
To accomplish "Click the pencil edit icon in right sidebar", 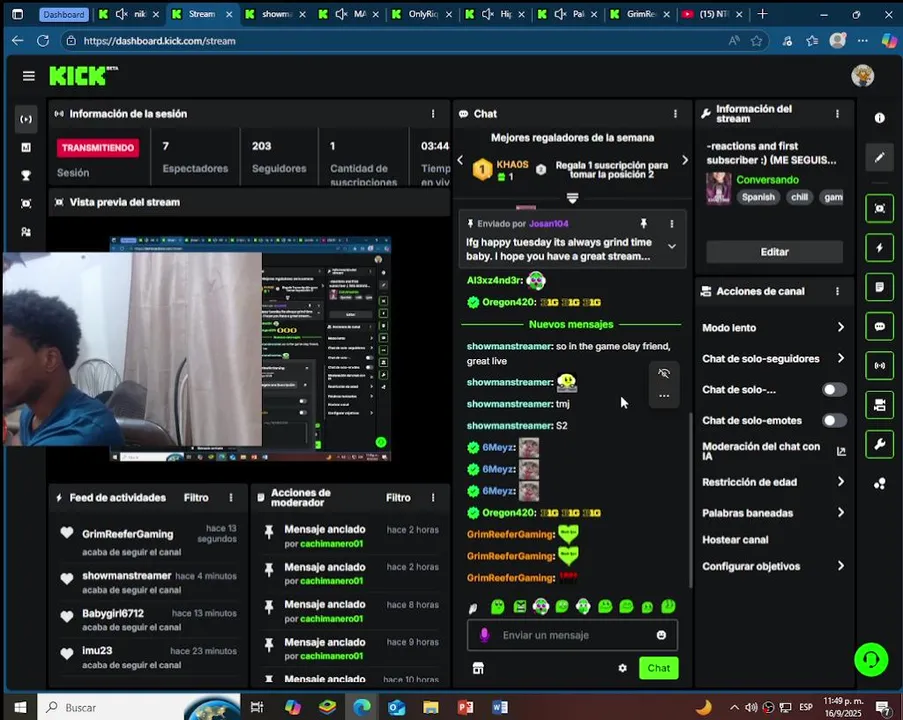I will (x=879, y=157).
